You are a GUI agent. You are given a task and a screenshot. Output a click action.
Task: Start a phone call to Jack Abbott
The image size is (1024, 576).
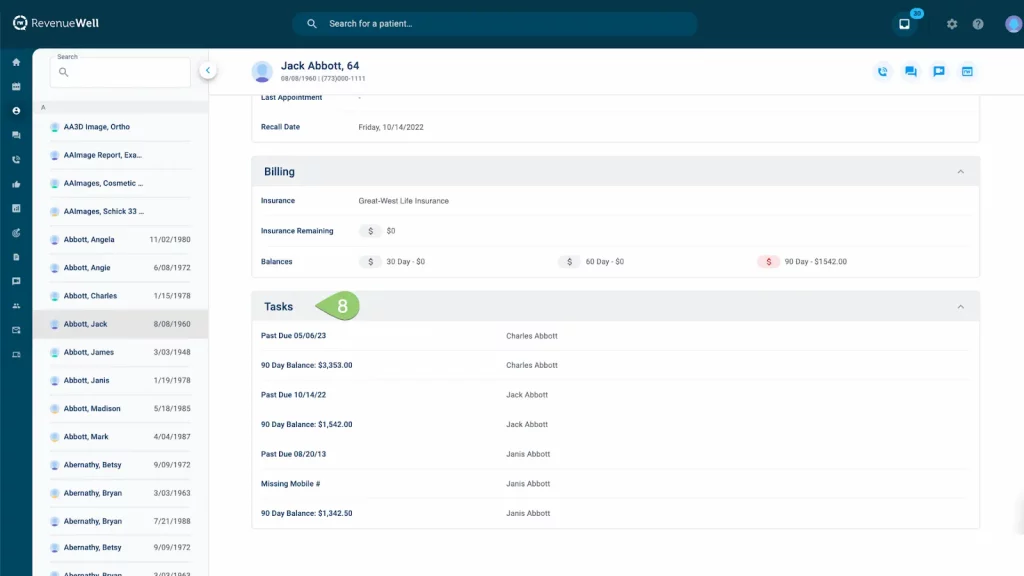pos(883,71)
